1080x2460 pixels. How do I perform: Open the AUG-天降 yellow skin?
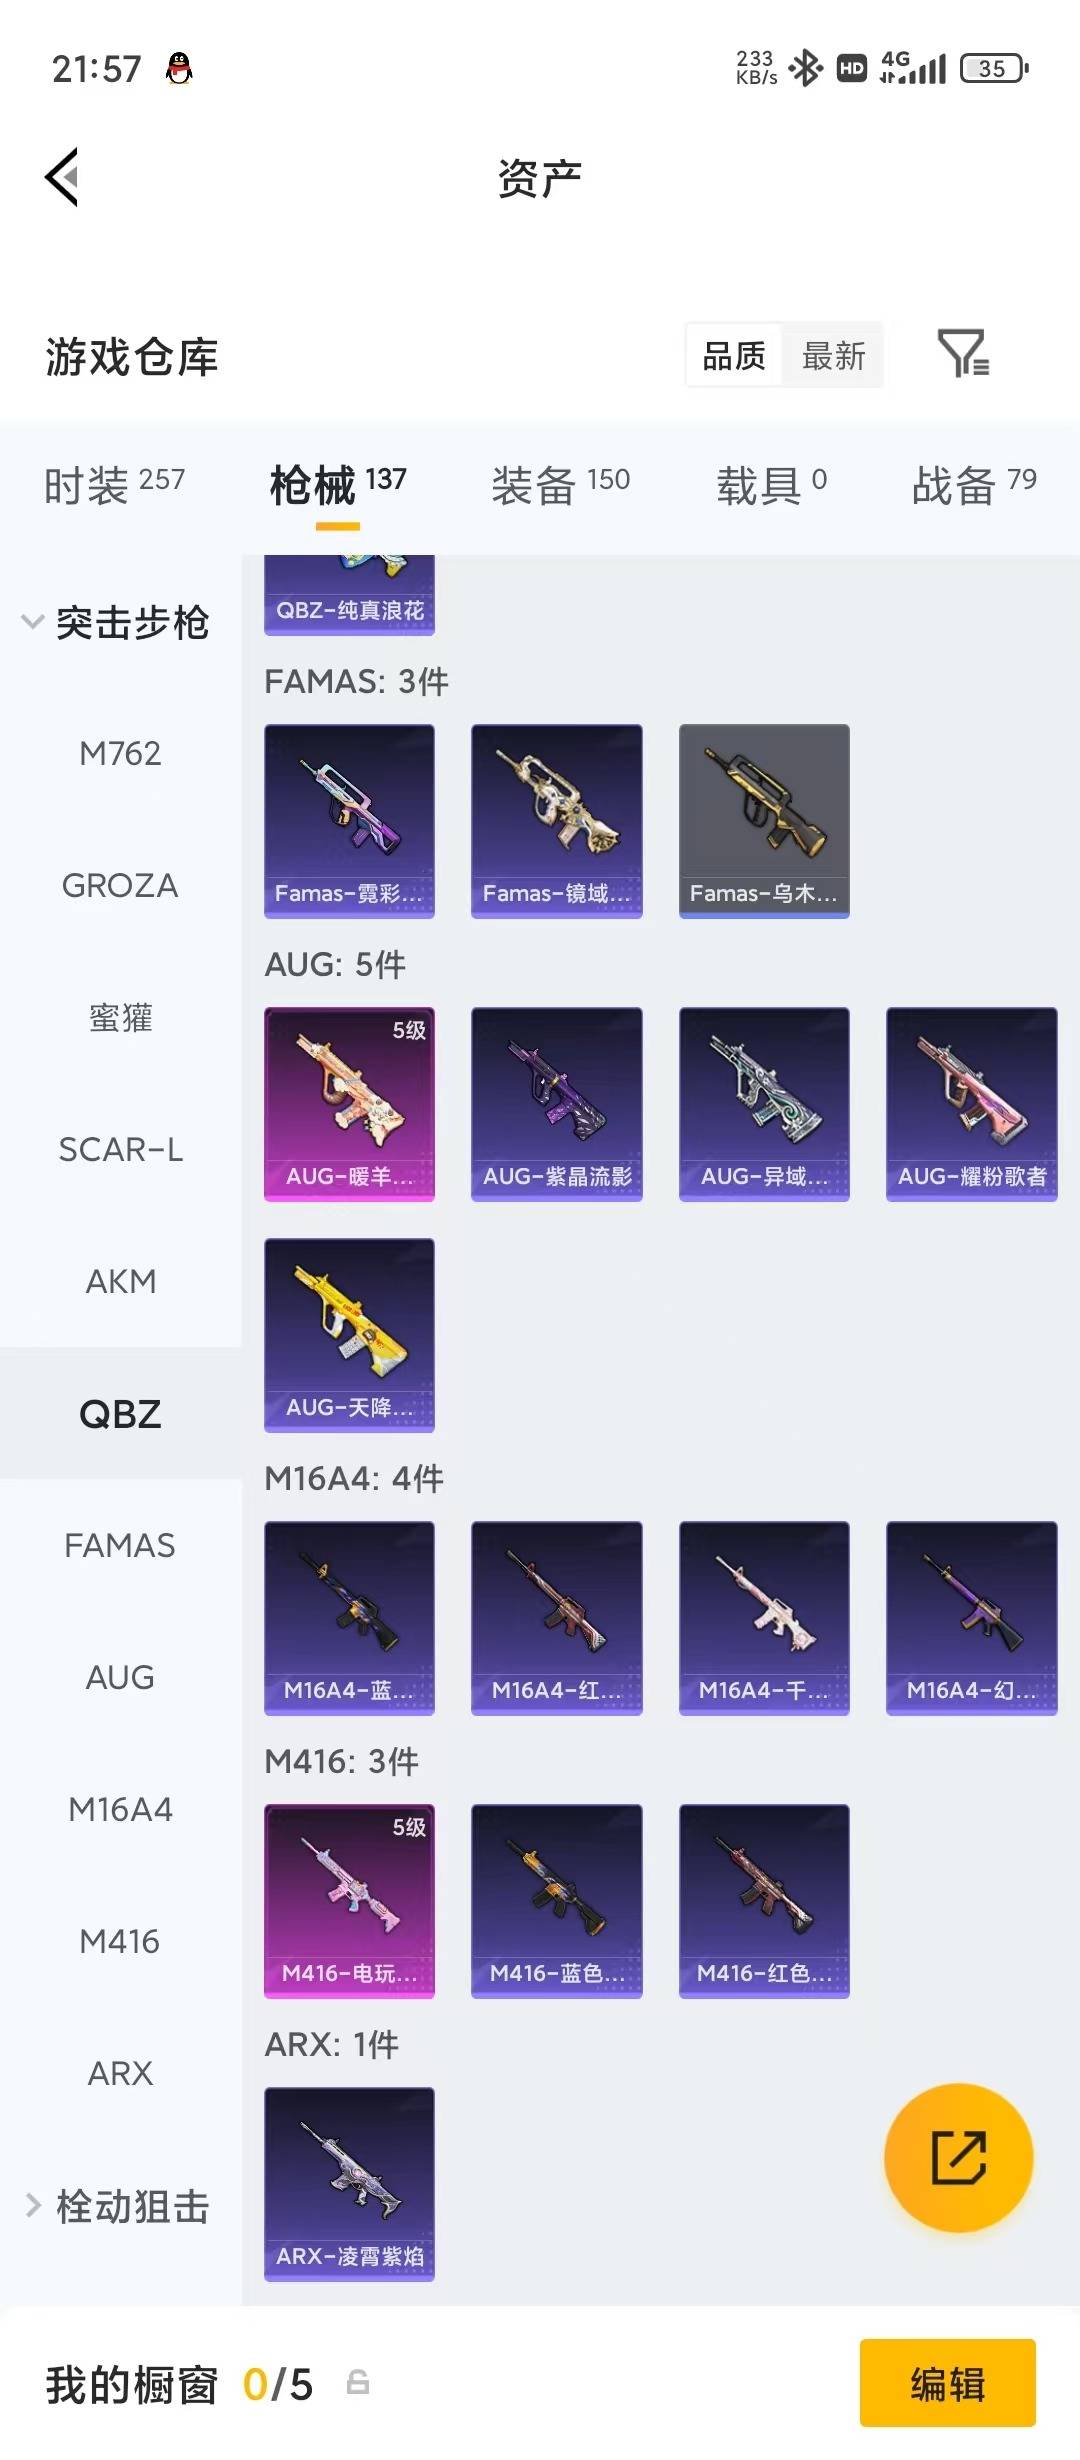pyautogui.click(x=349, y=1335)
